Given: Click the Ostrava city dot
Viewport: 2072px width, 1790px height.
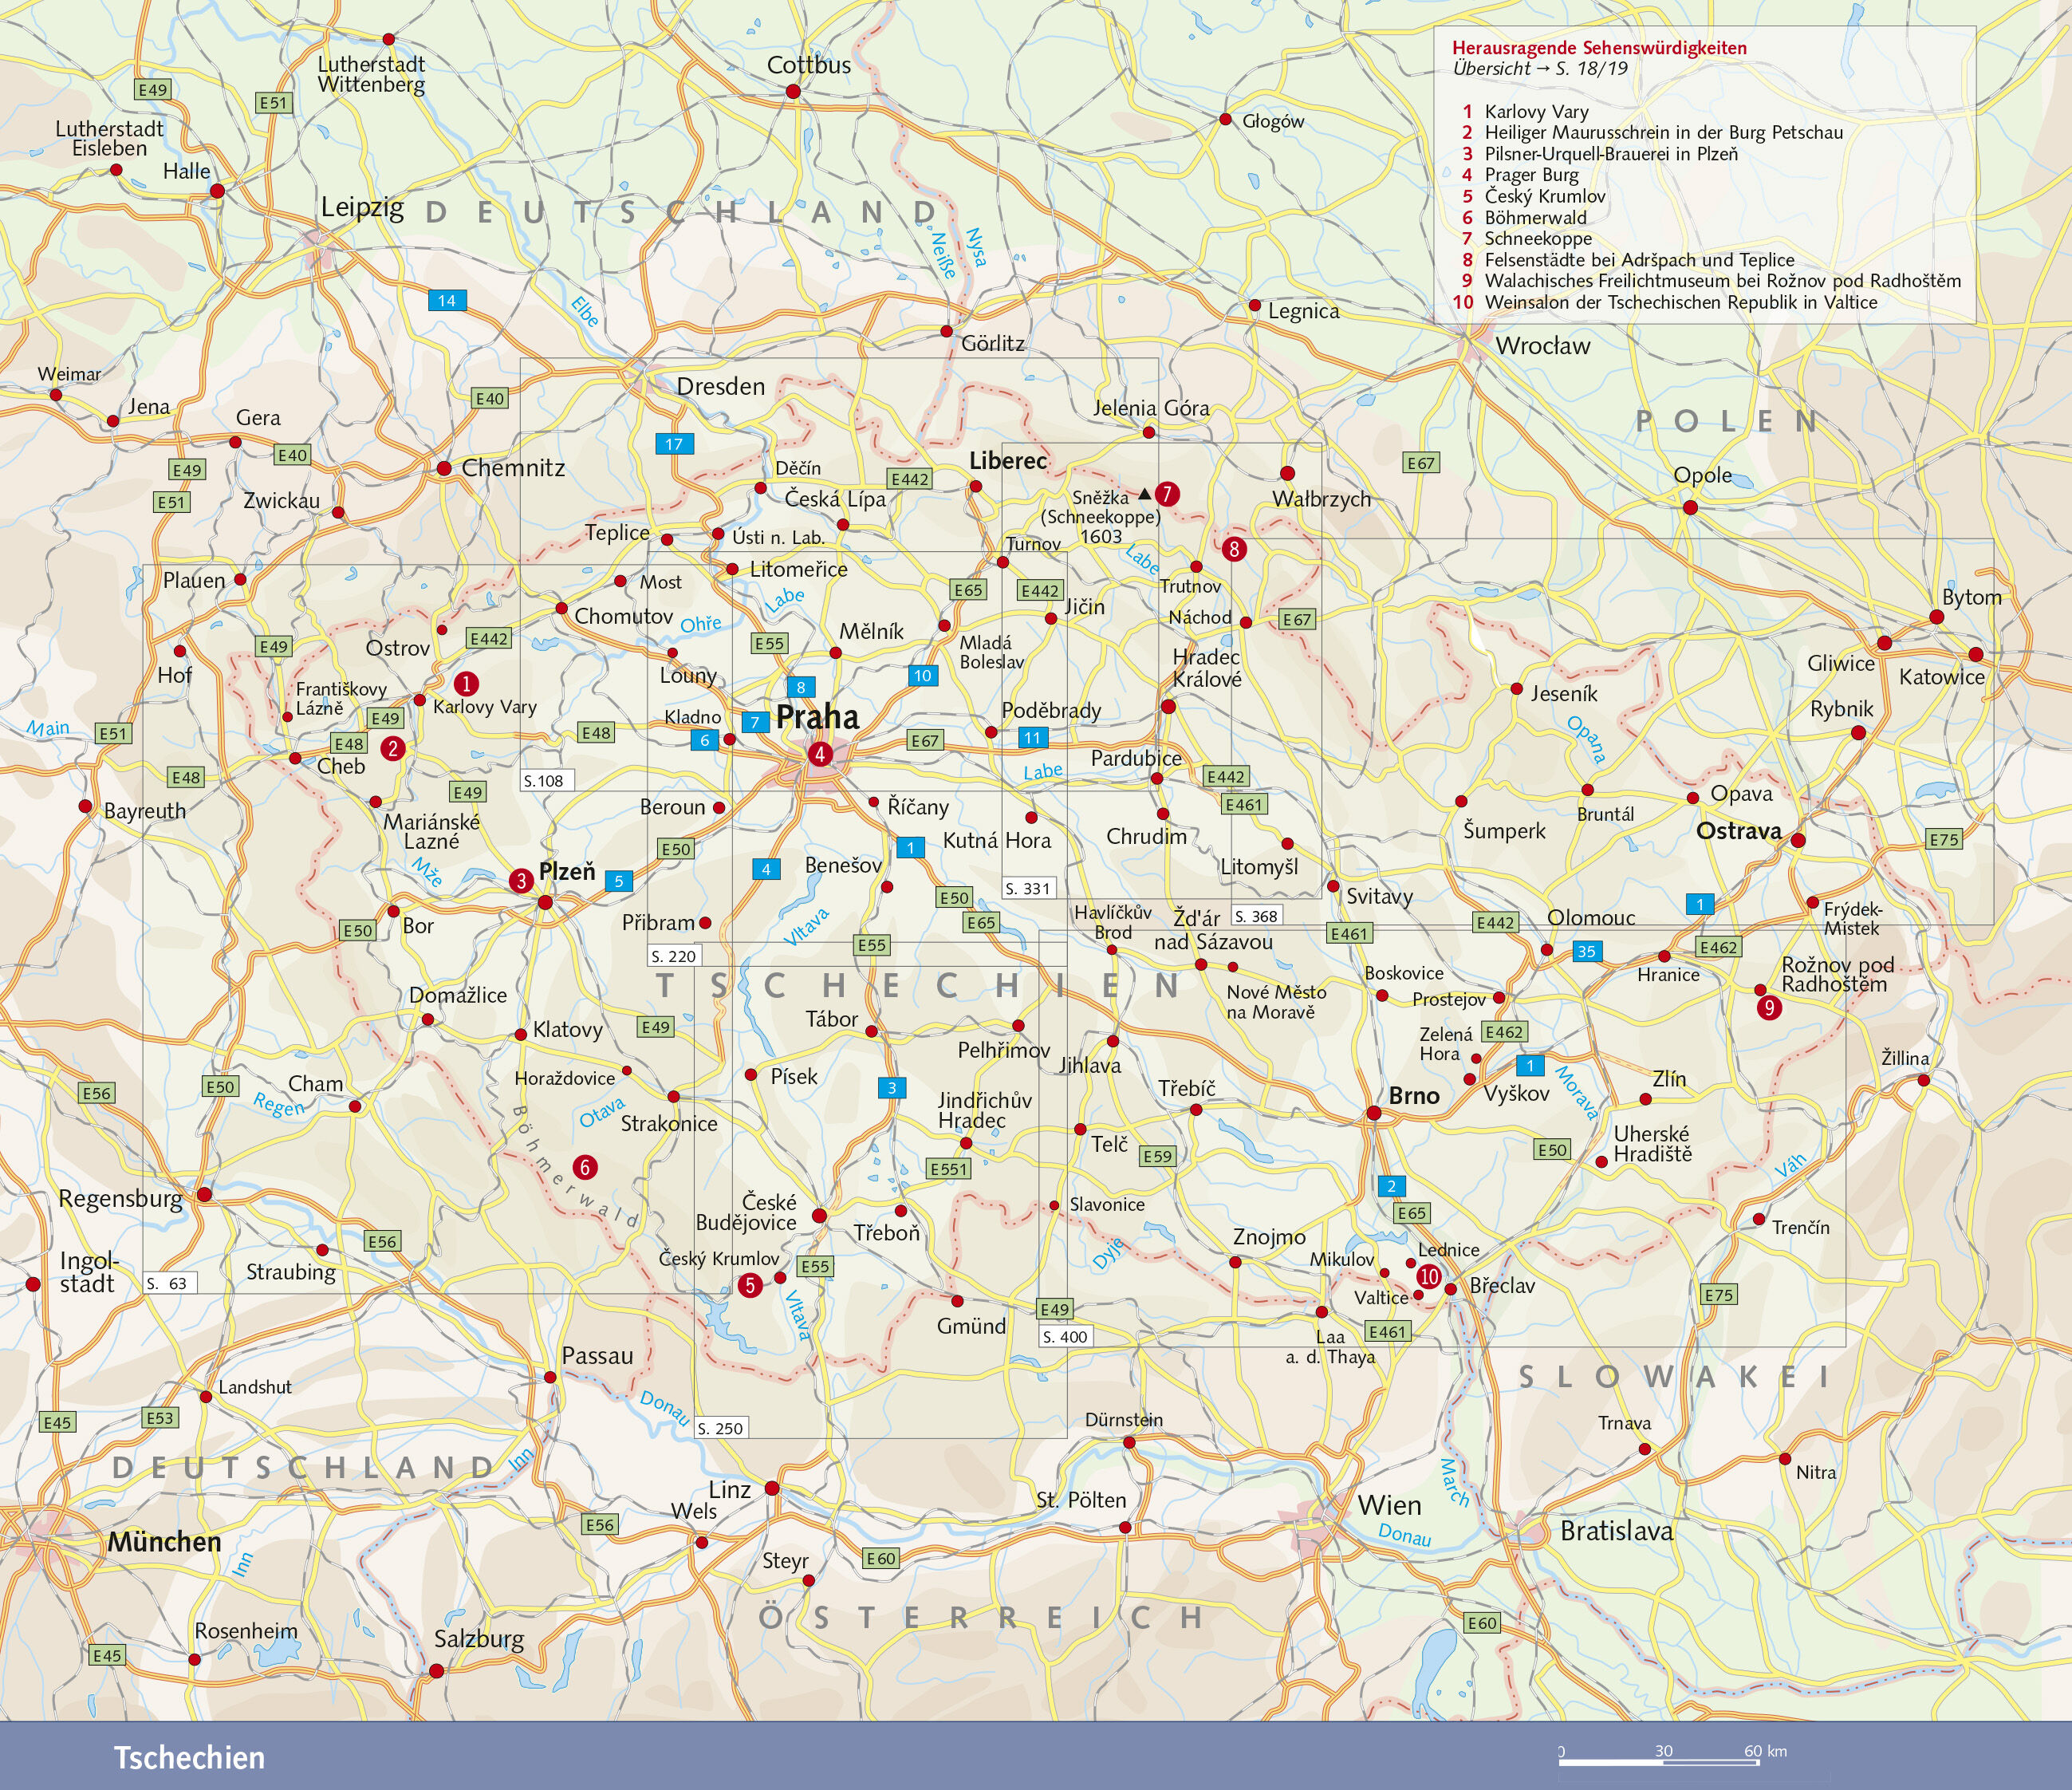Looking at the screenshot, I should 1797,840.
